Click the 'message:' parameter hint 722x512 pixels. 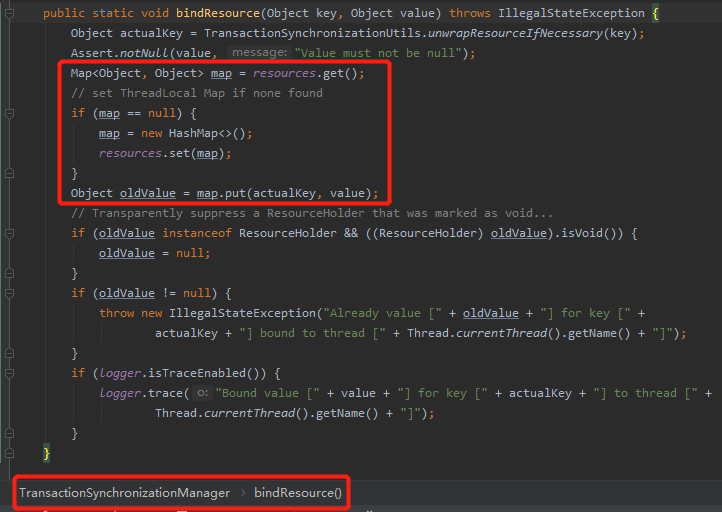258,52
